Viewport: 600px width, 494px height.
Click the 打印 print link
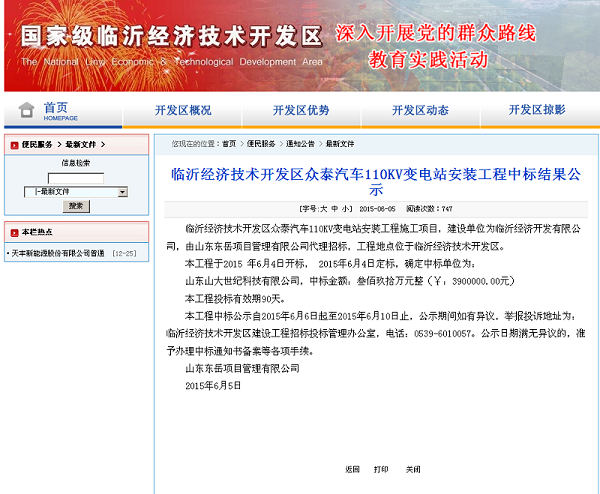pos(381,469)
